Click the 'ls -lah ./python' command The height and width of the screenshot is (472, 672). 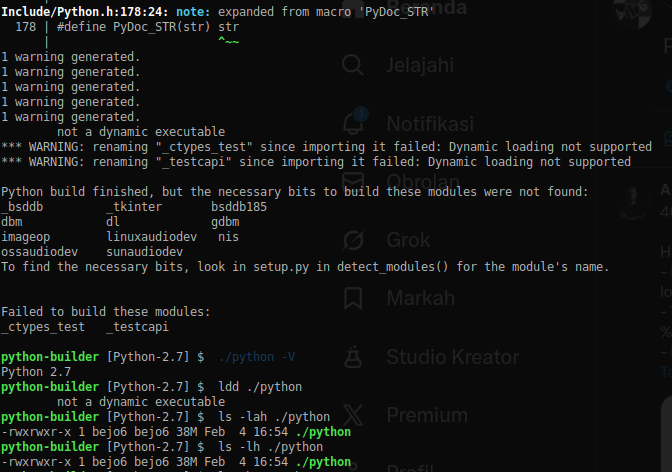(274, 417)
